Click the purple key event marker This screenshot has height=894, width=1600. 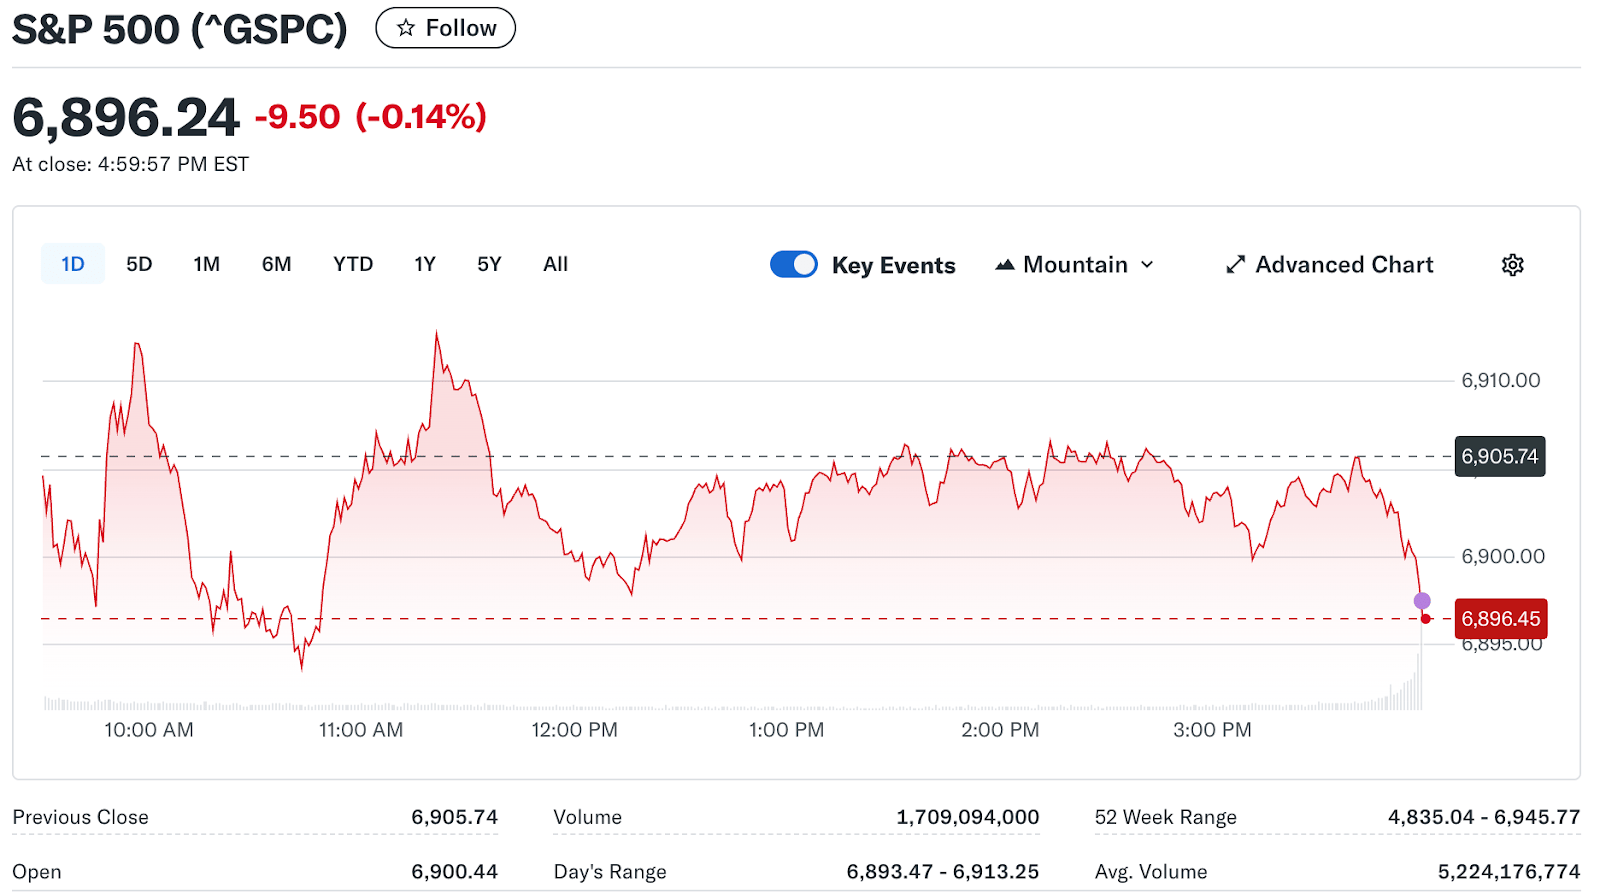[x=1422, y=601]
